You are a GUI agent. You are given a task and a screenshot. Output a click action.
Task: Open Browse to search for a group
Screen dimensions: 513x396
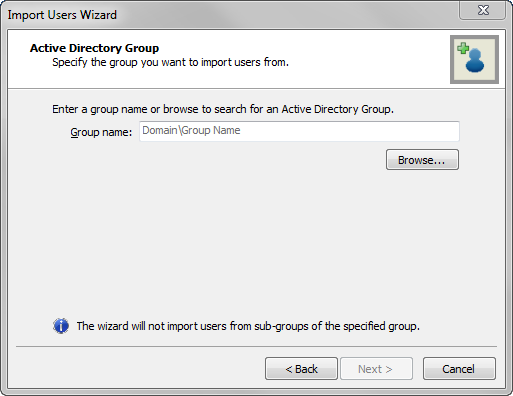[422, 160]
